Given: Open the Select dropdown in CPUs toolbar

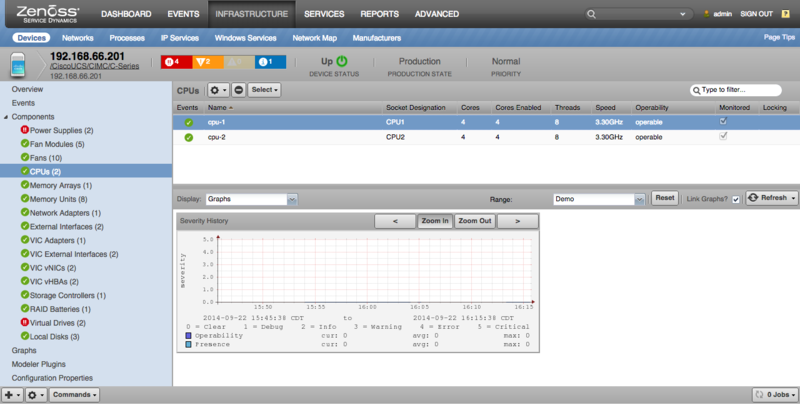Looking at the screenshot, I should click(x=264, y=90).
